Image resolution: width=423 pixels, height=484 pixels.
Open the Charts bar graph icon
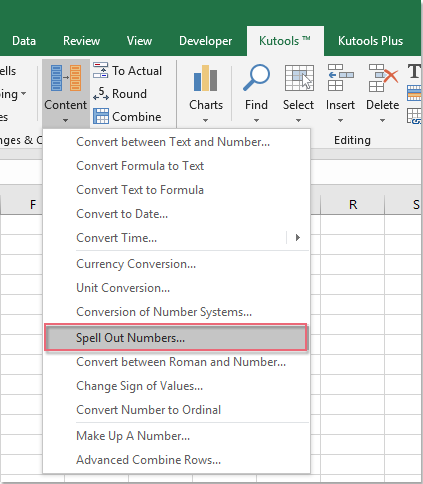pos(206,79)
